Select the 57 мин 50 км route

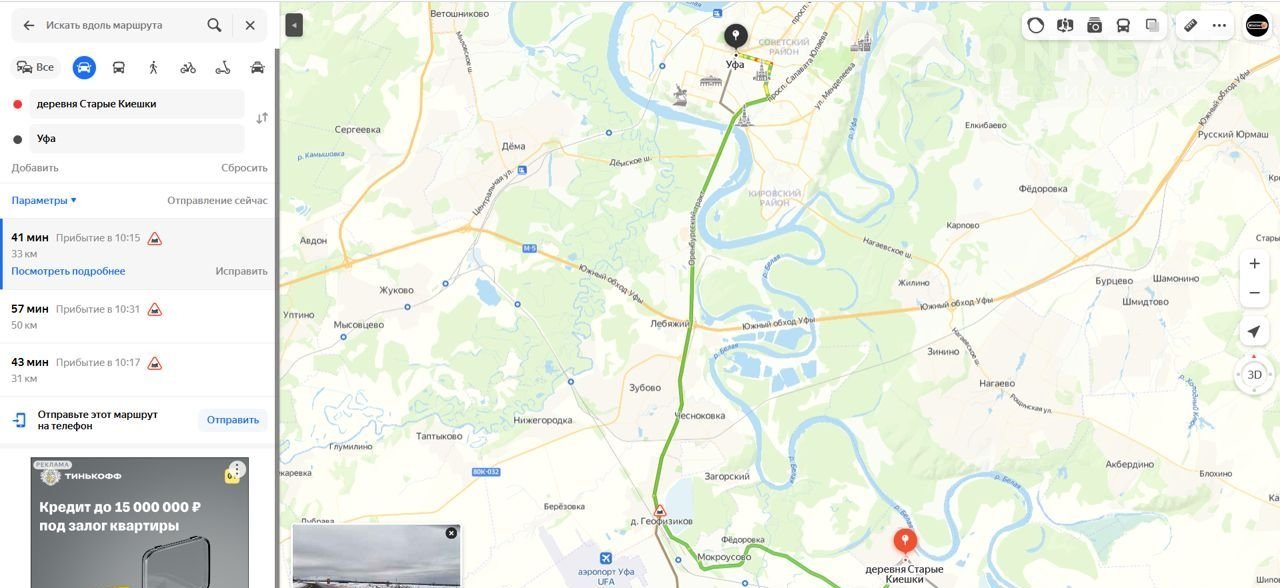pos(139,316)
